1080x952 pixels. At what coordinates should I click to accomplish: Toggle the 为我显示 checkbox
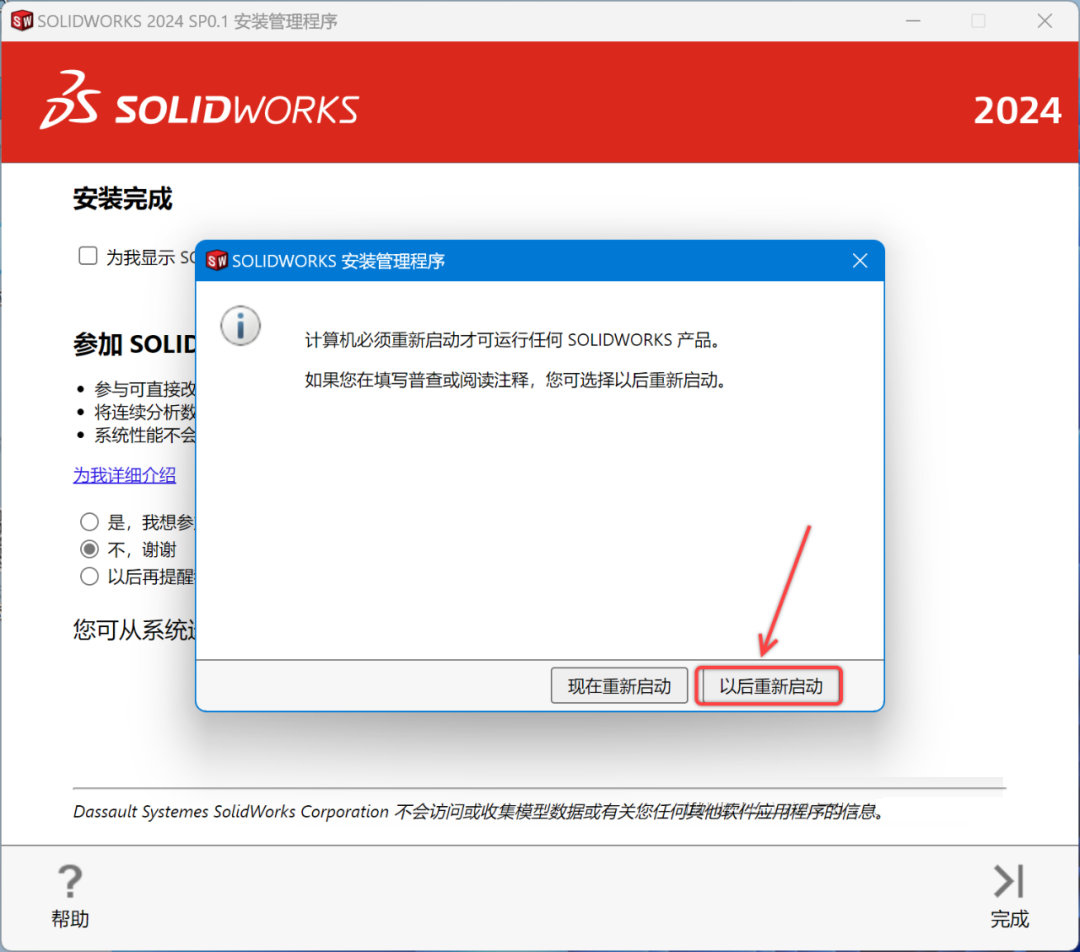pyautogui.click(x=87, y=256)
